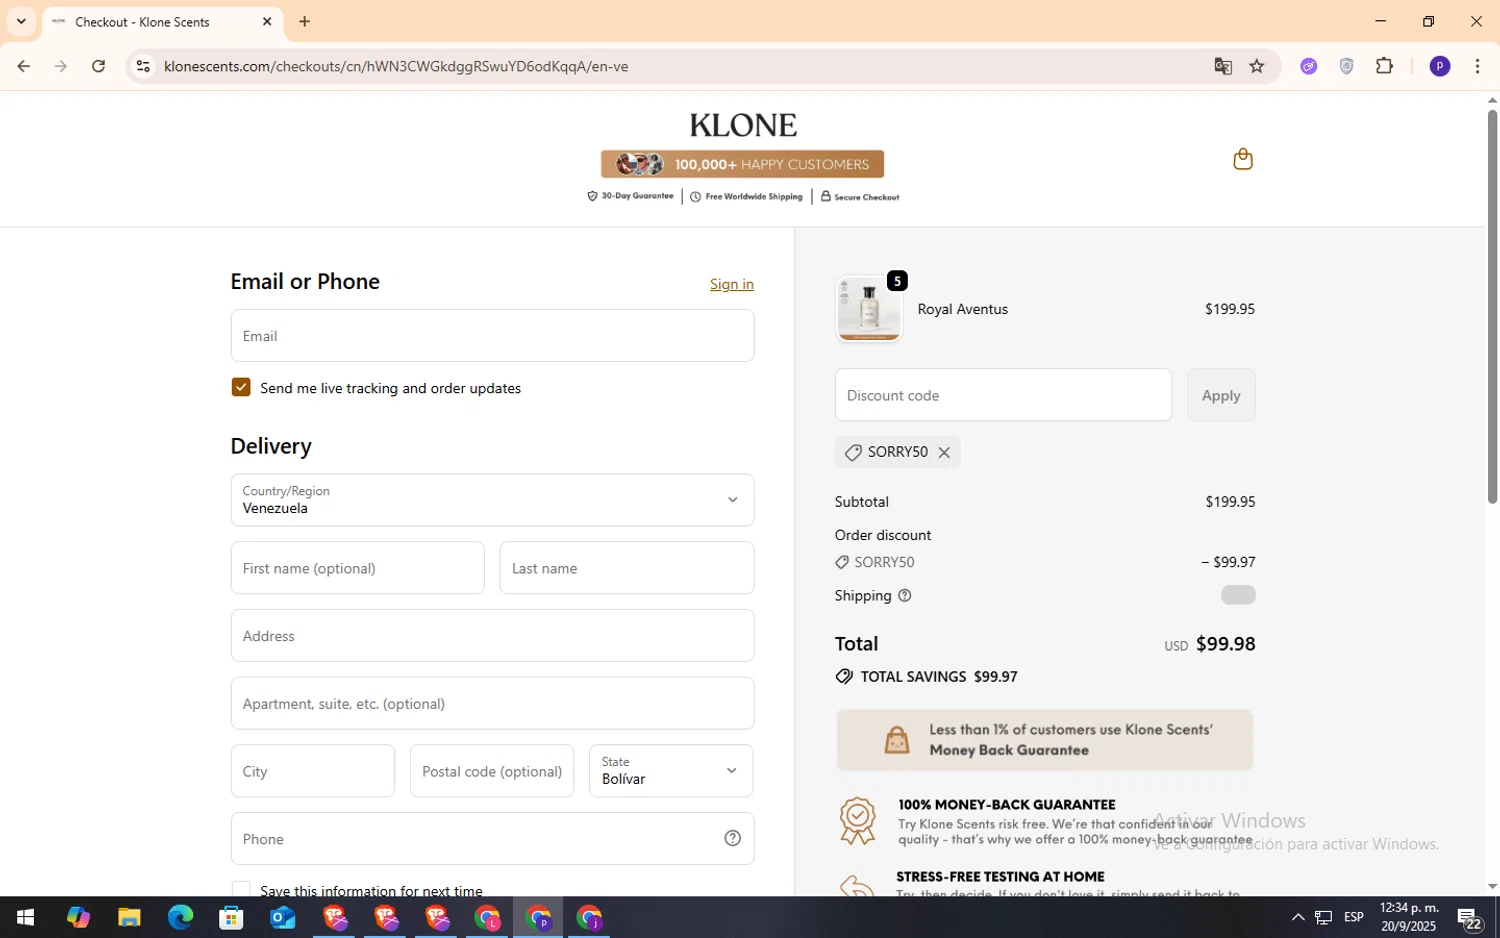Focus the Discount code field
The width and height of the screenshot is (1500, 938).
click(x=1003, y=395)
